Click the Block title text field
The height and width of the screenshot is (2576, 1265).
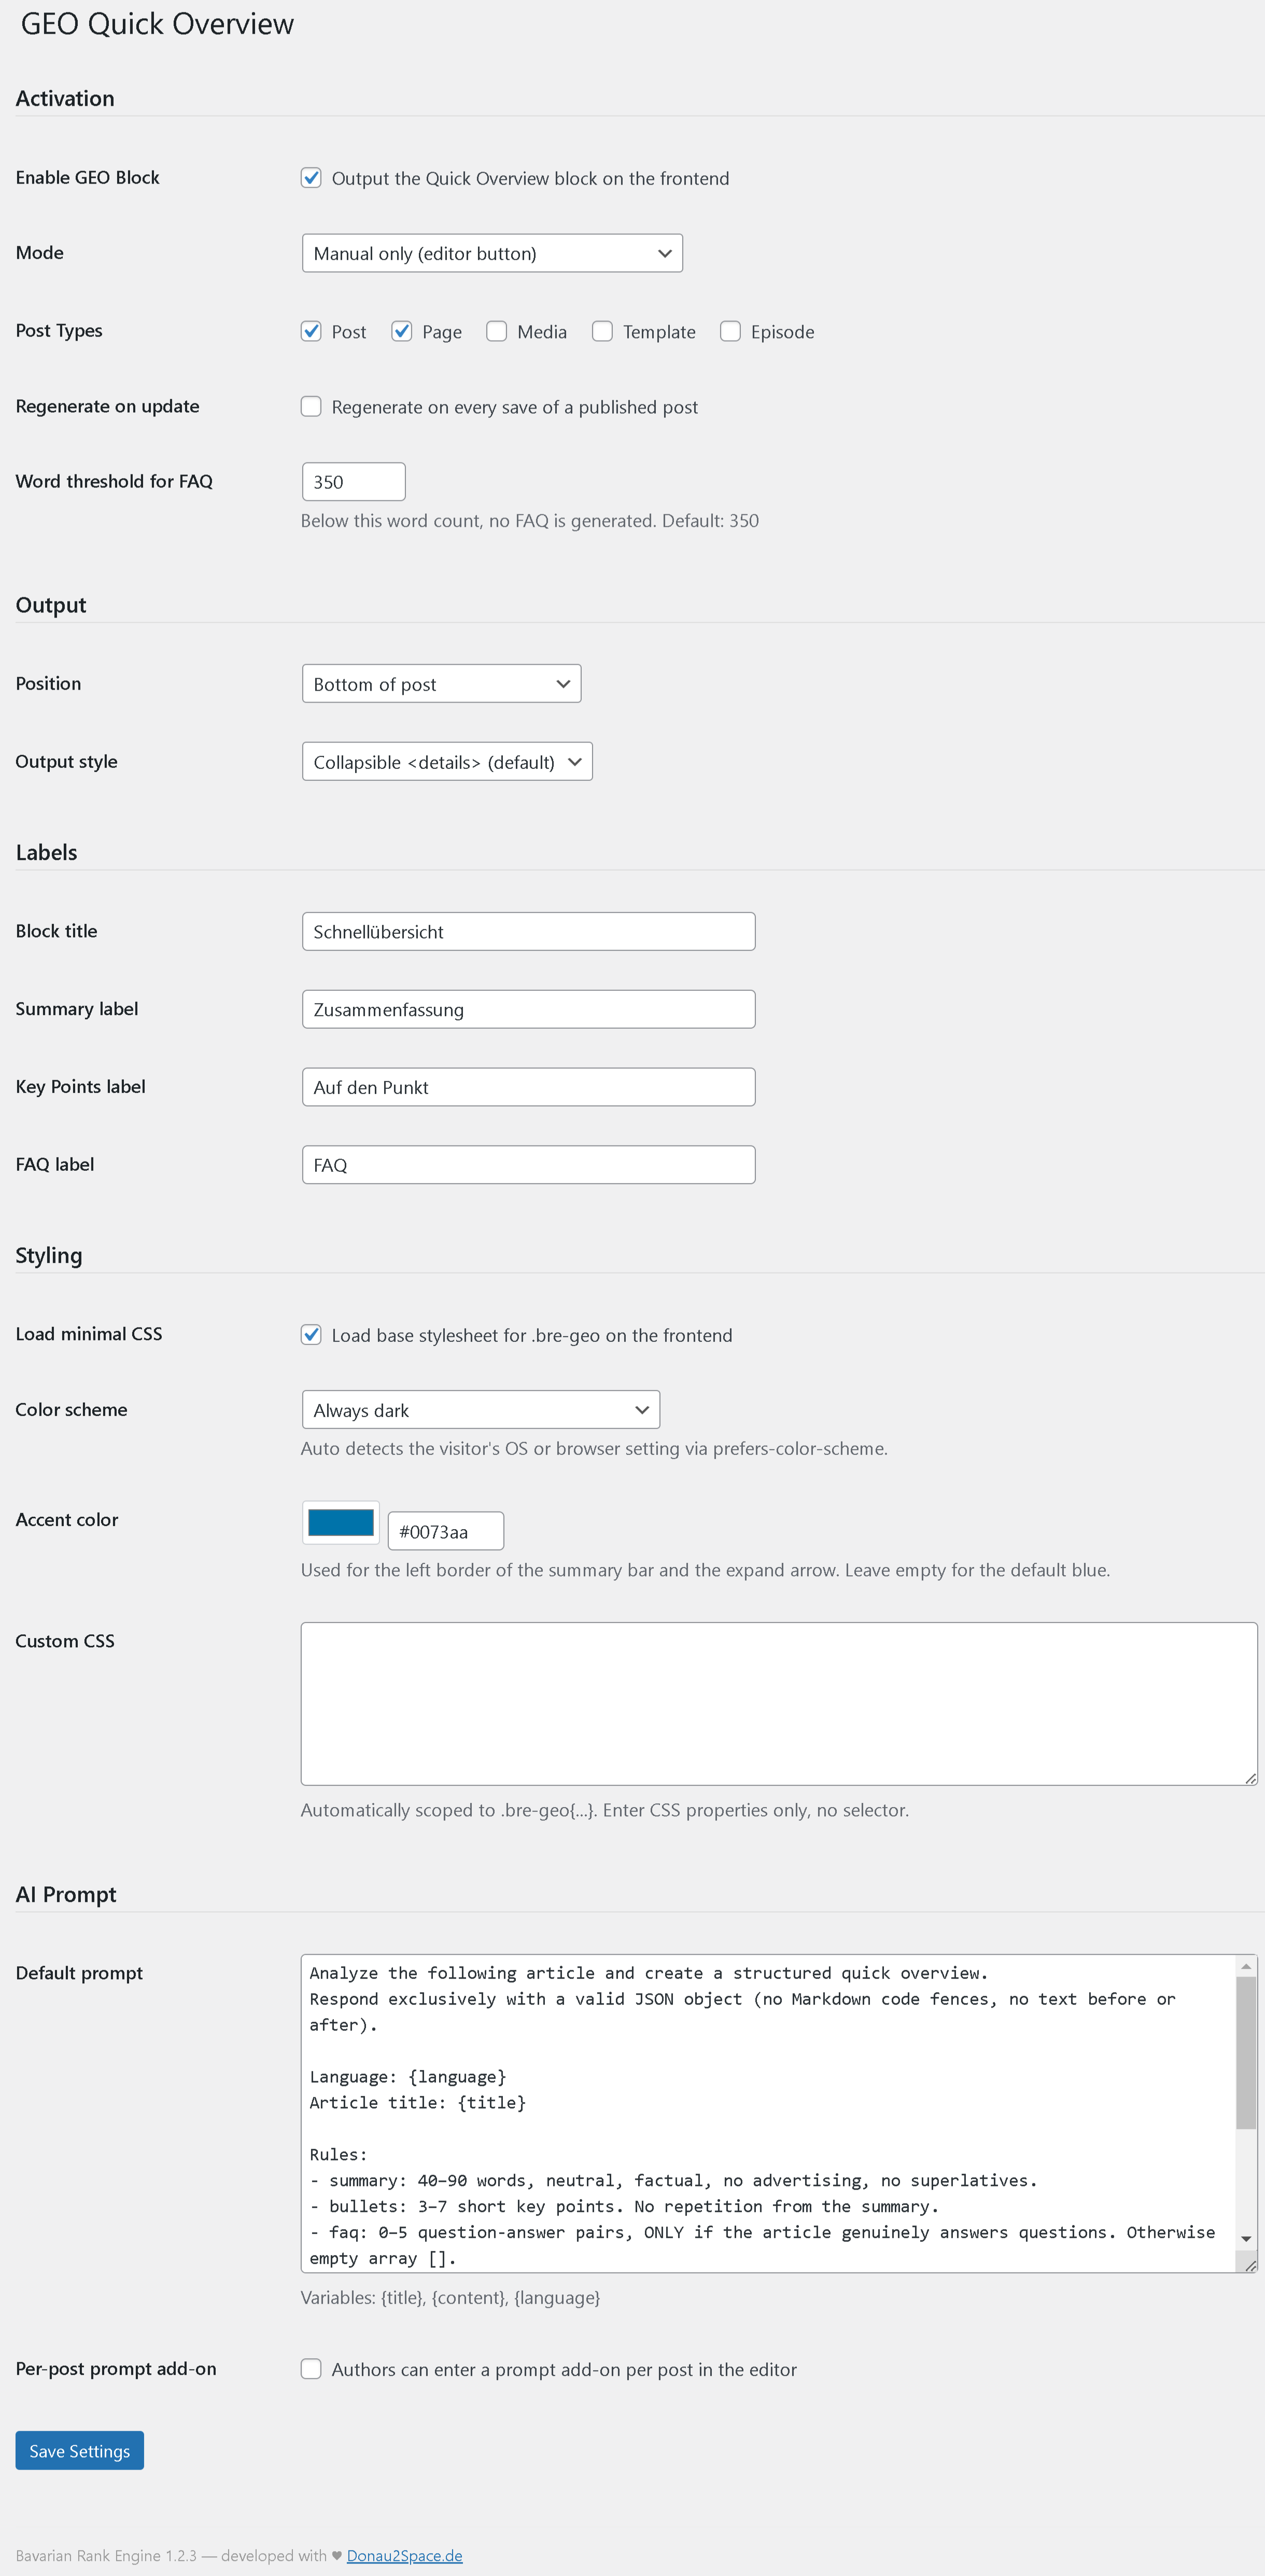pos(528,931)
